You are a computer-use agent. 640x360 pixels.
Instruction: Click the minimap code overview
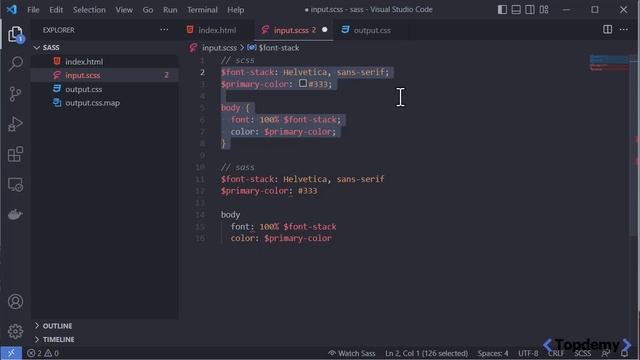click(x=609, y=63)
